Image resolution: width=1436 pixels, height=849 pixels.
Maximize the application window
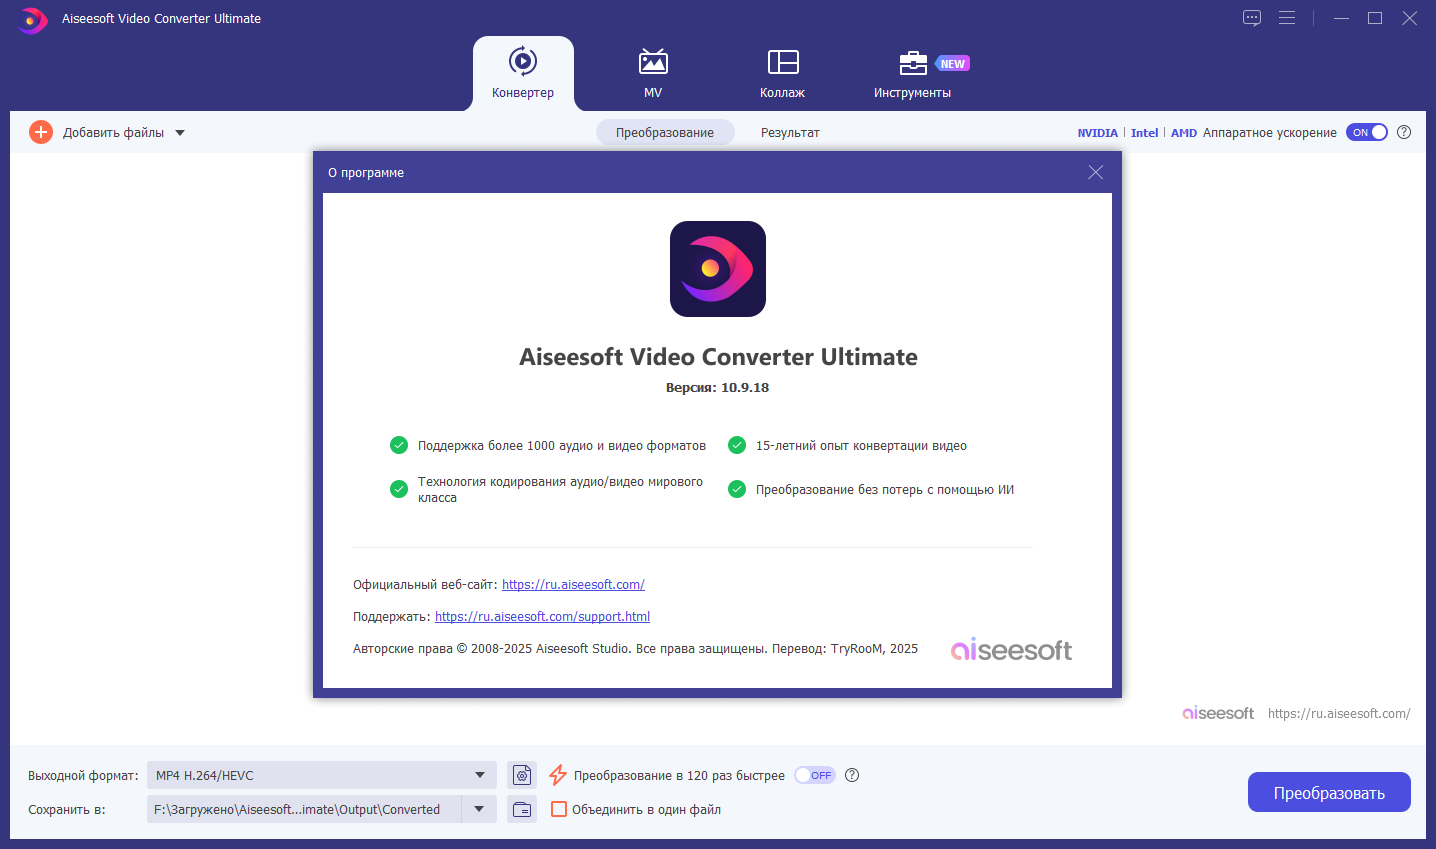(x=1375, y=18)
